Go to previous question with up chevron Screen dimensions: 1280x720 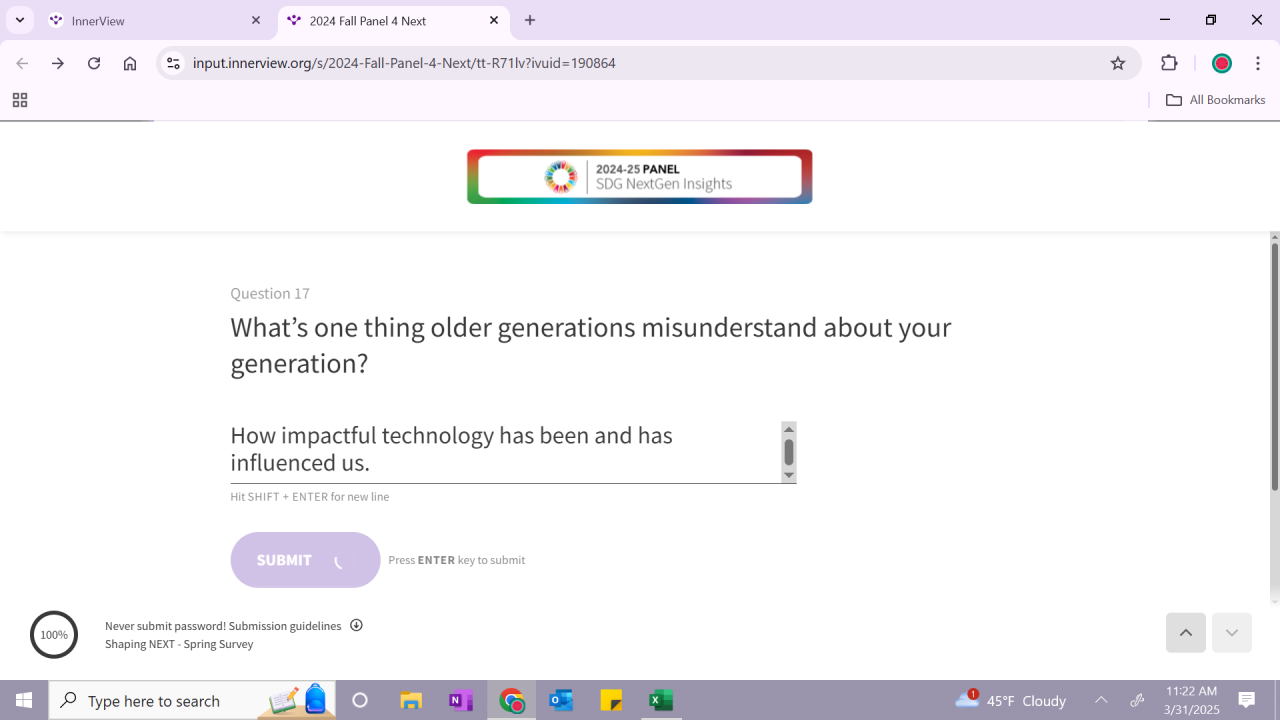coord(1186,633)
